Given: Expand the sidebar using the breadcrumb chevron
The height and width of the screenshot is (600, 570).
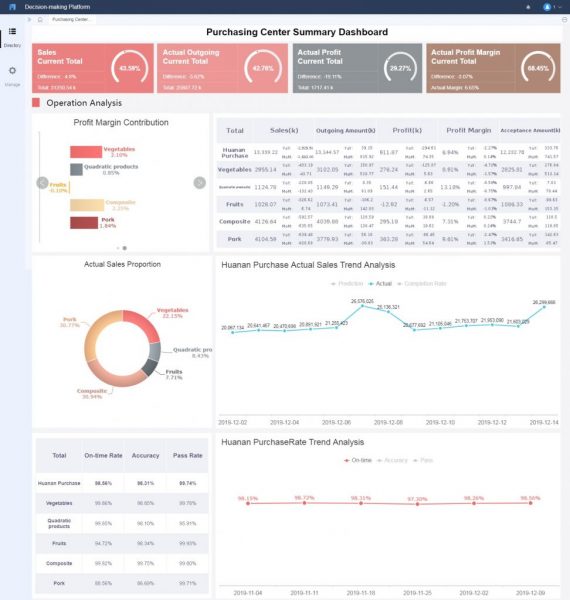Looking at the screenshot, I should [29, 19].
